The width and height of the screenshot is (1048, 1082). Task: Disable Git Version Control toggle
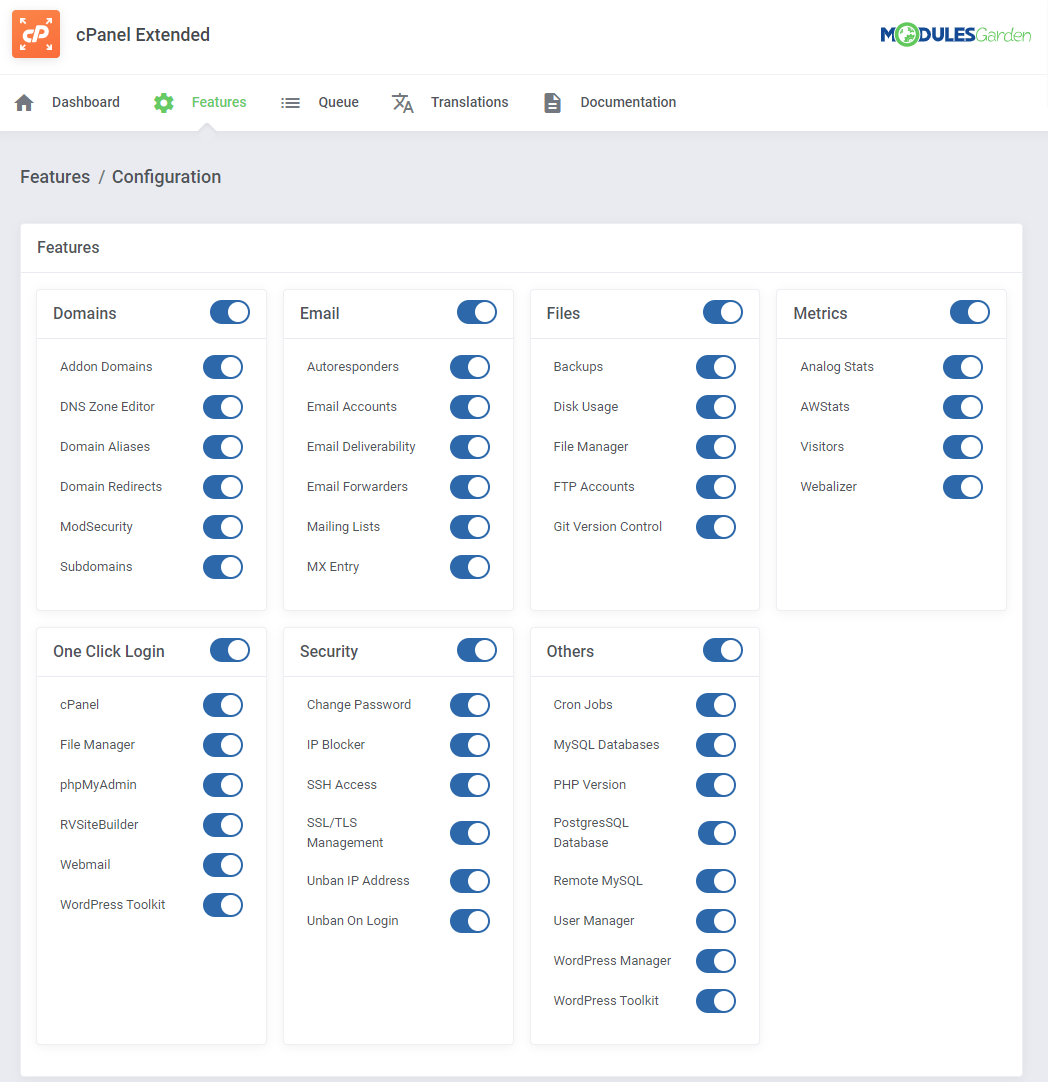click(716, 527)
